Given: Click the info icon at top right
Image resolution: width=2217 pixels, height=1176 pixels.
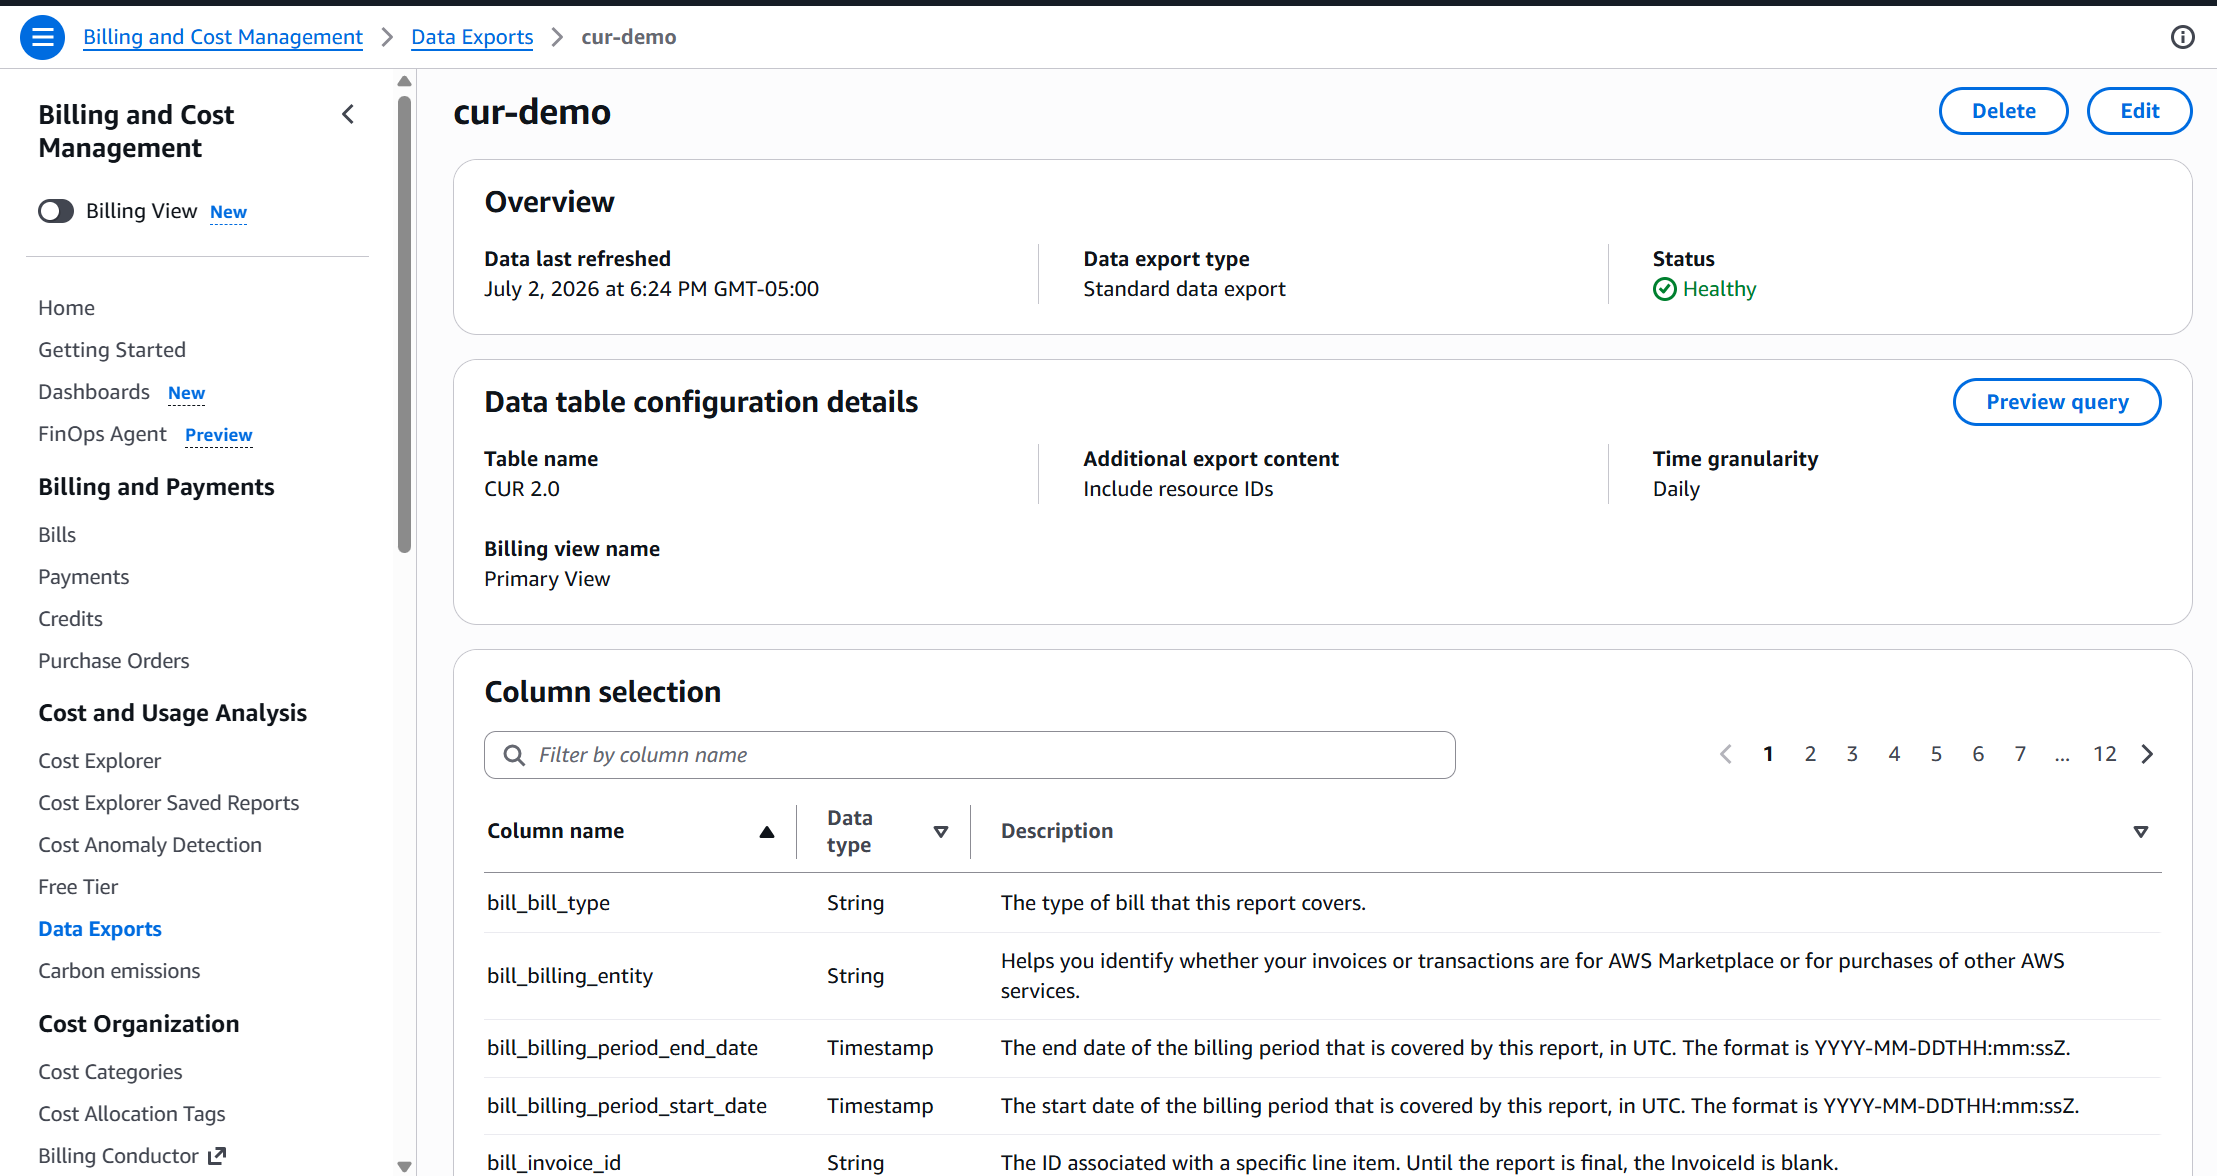Looking at the screenshot, I should point(2183,37).
